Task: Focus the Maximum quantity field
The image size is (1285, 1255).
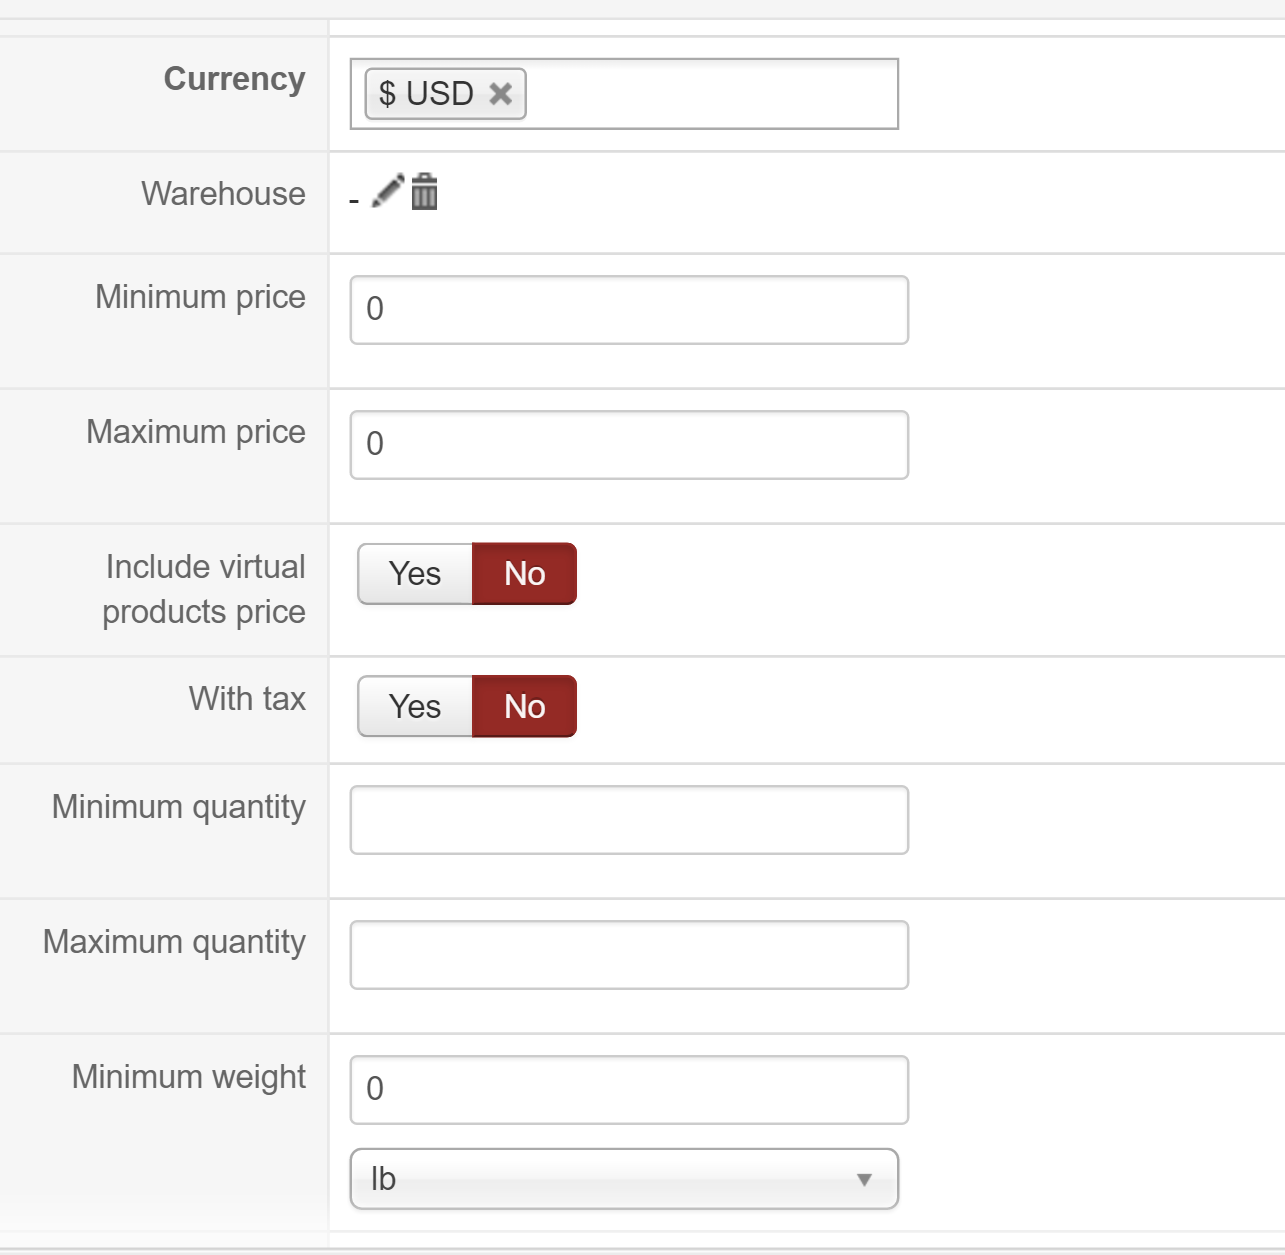Action: coord(629,955)
